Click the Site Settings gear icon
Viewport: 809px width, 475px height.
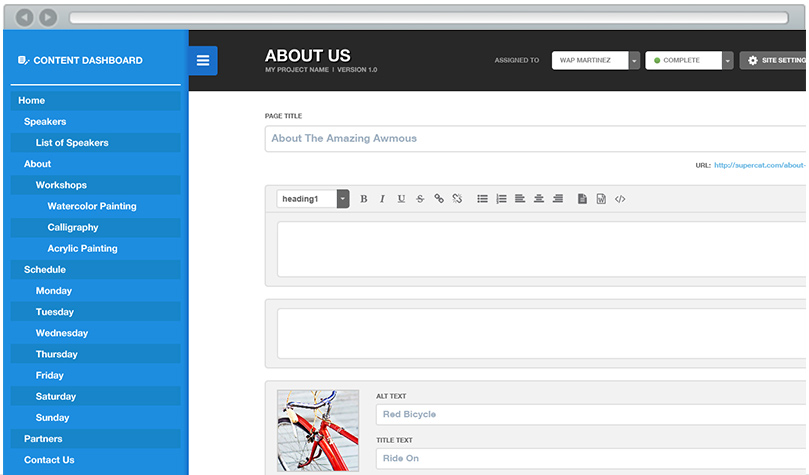753,60
